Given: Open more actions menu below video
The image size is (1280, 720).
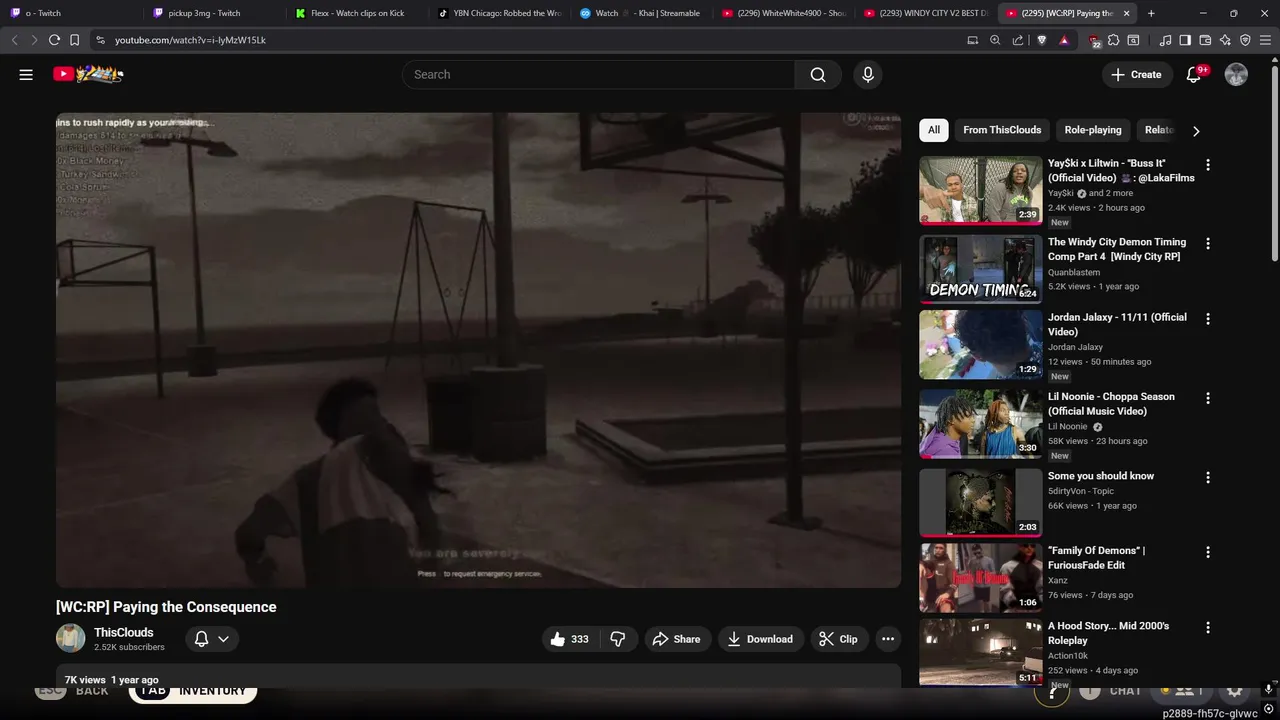Looking at the screenshot, I should [x=888, y=639].
